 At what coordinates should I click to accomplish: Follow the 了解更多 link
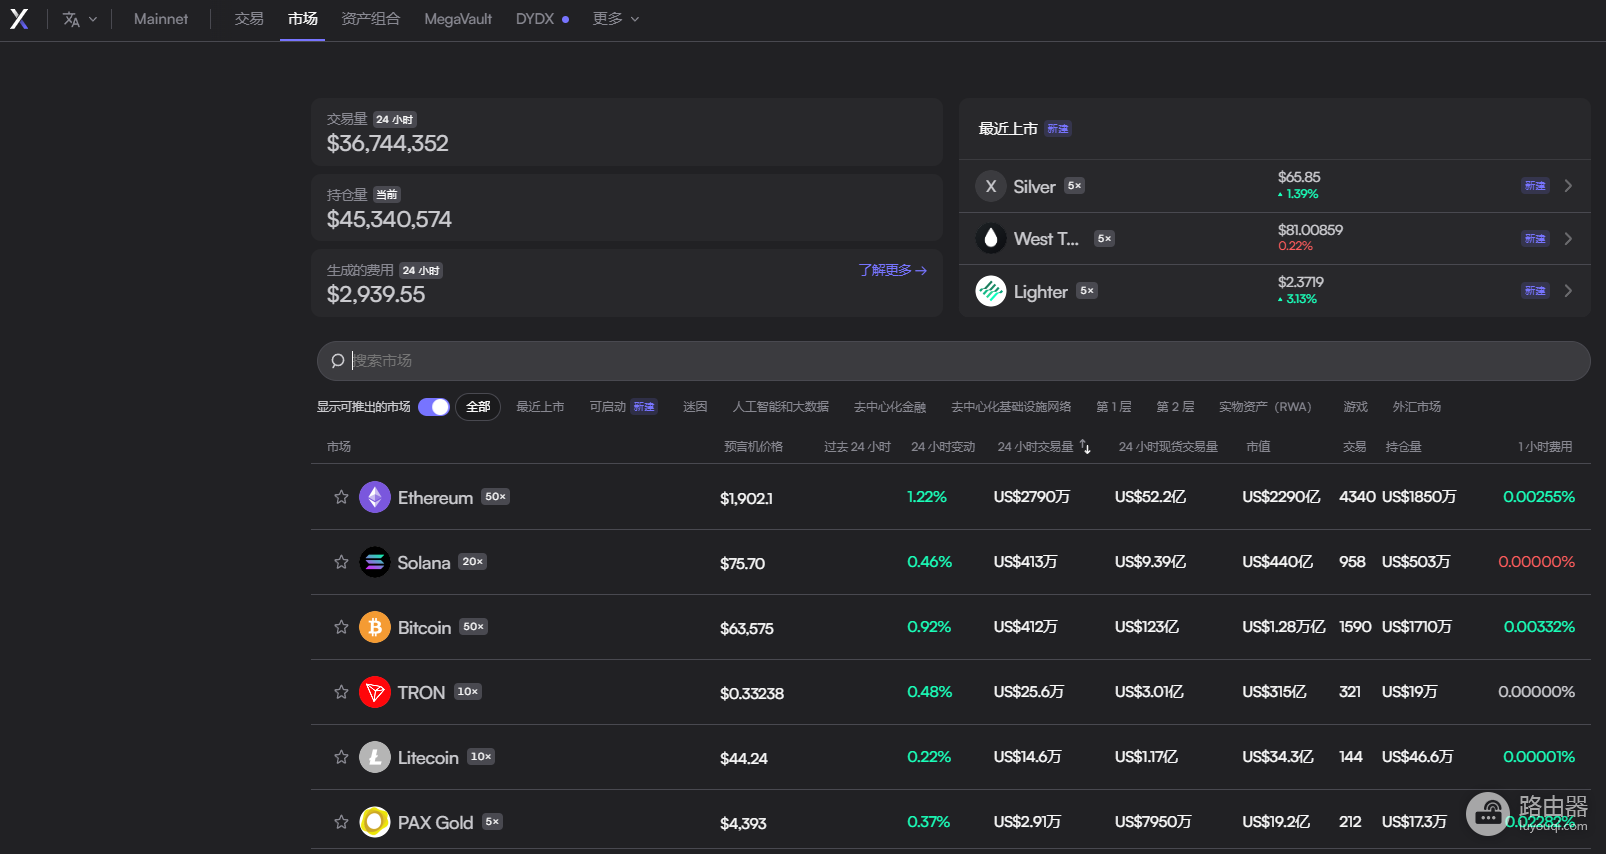tap(893, 270)
